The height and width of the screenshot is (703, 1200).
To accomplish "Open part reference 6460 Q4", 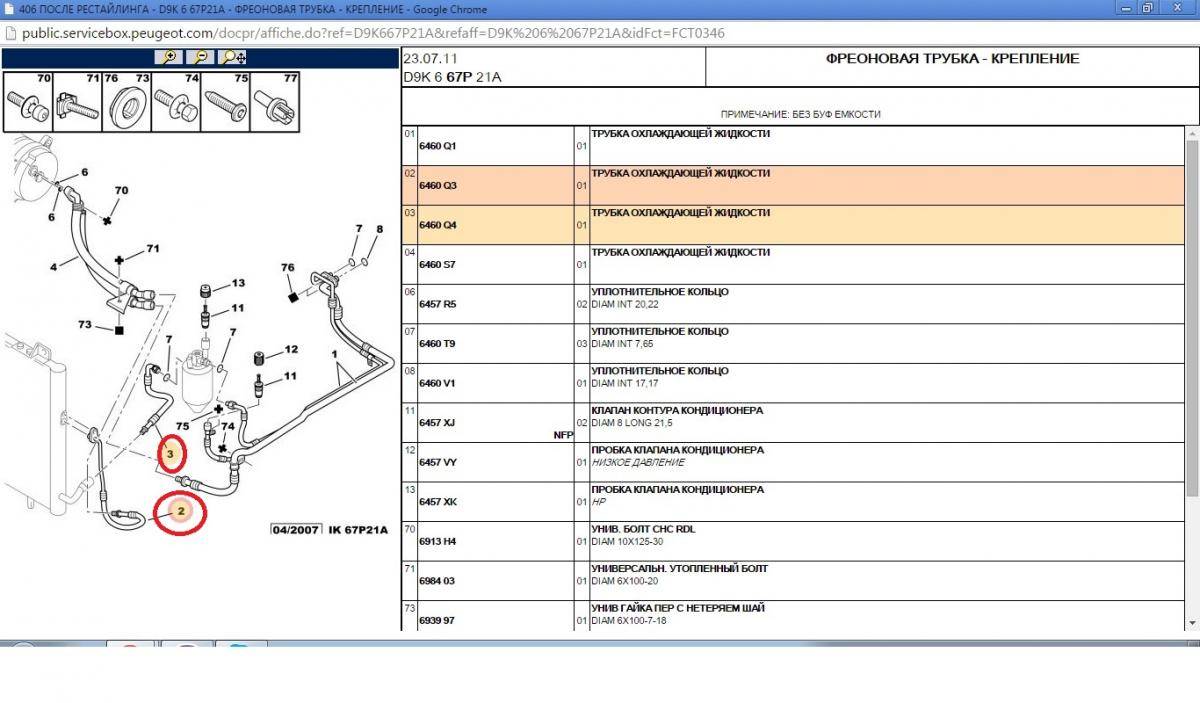I will tap(437, 225).
